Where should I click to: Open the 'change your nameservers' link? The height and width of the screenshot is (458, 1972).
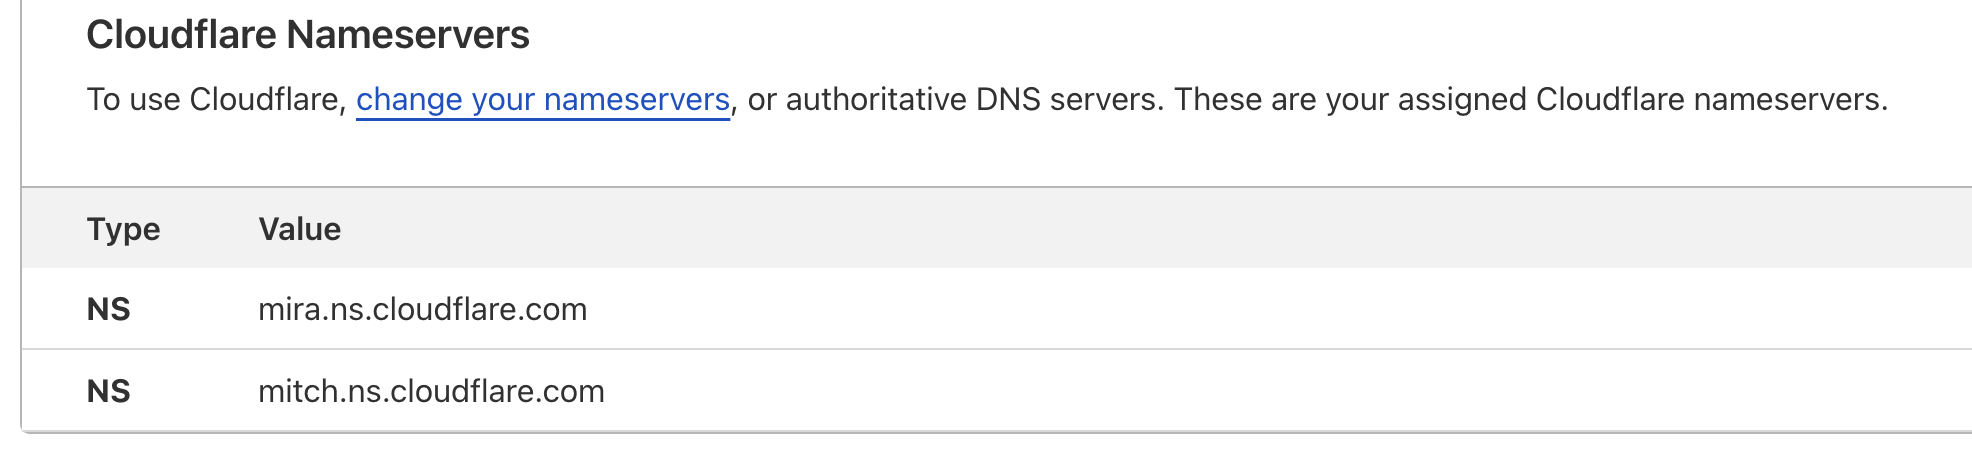tap(542, 100)
